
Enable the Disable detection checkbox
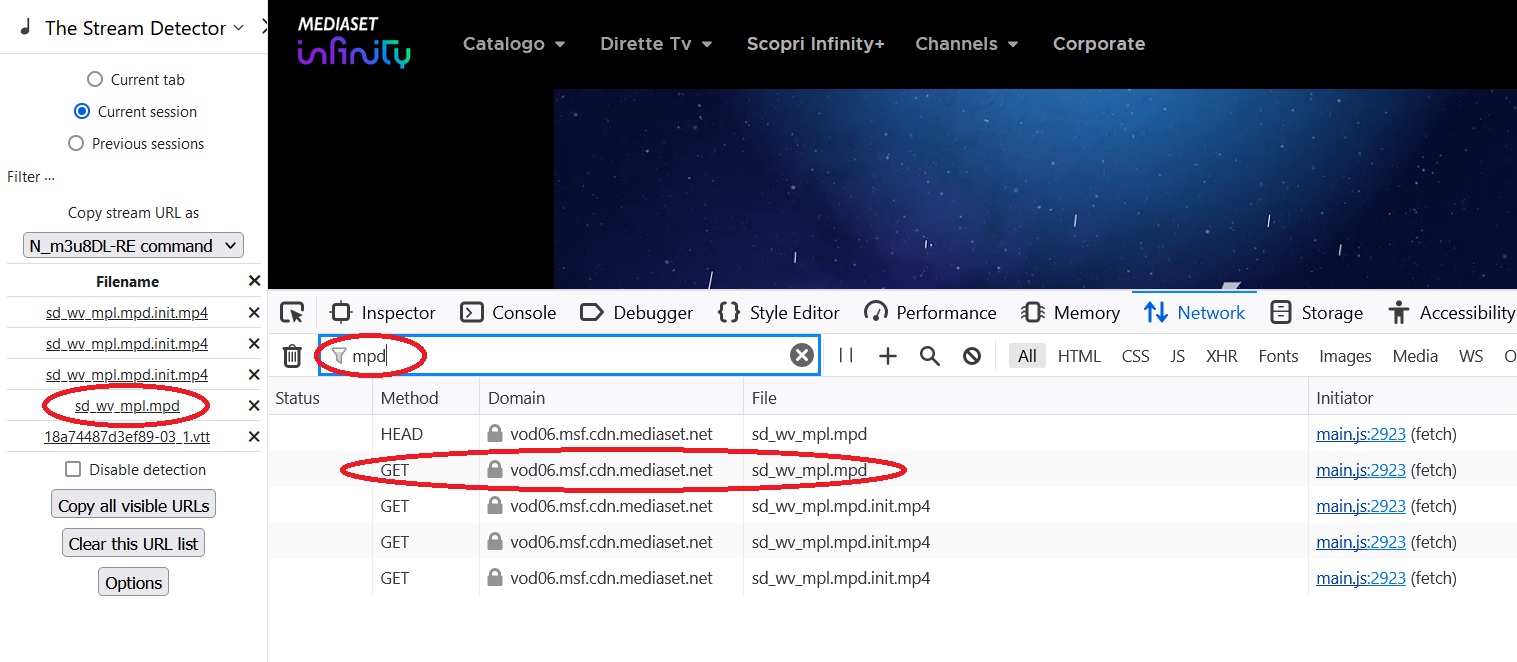[x=73, y=470]
